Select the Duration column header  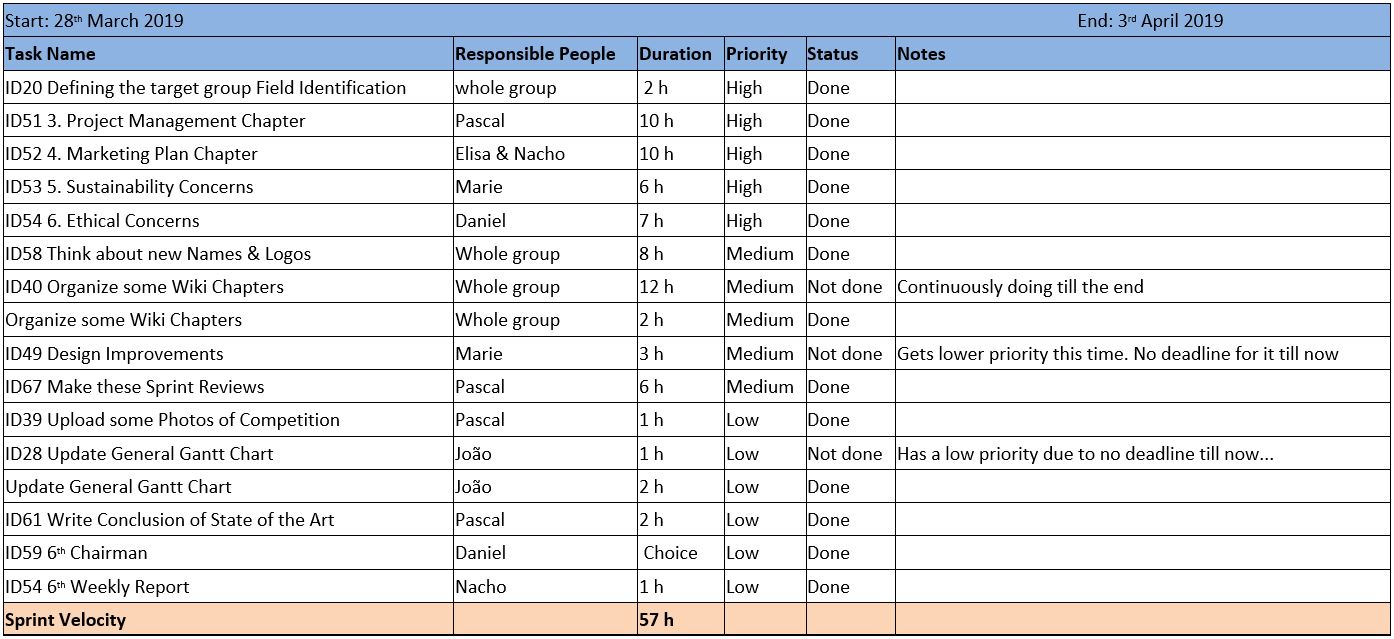coord(680,54)
